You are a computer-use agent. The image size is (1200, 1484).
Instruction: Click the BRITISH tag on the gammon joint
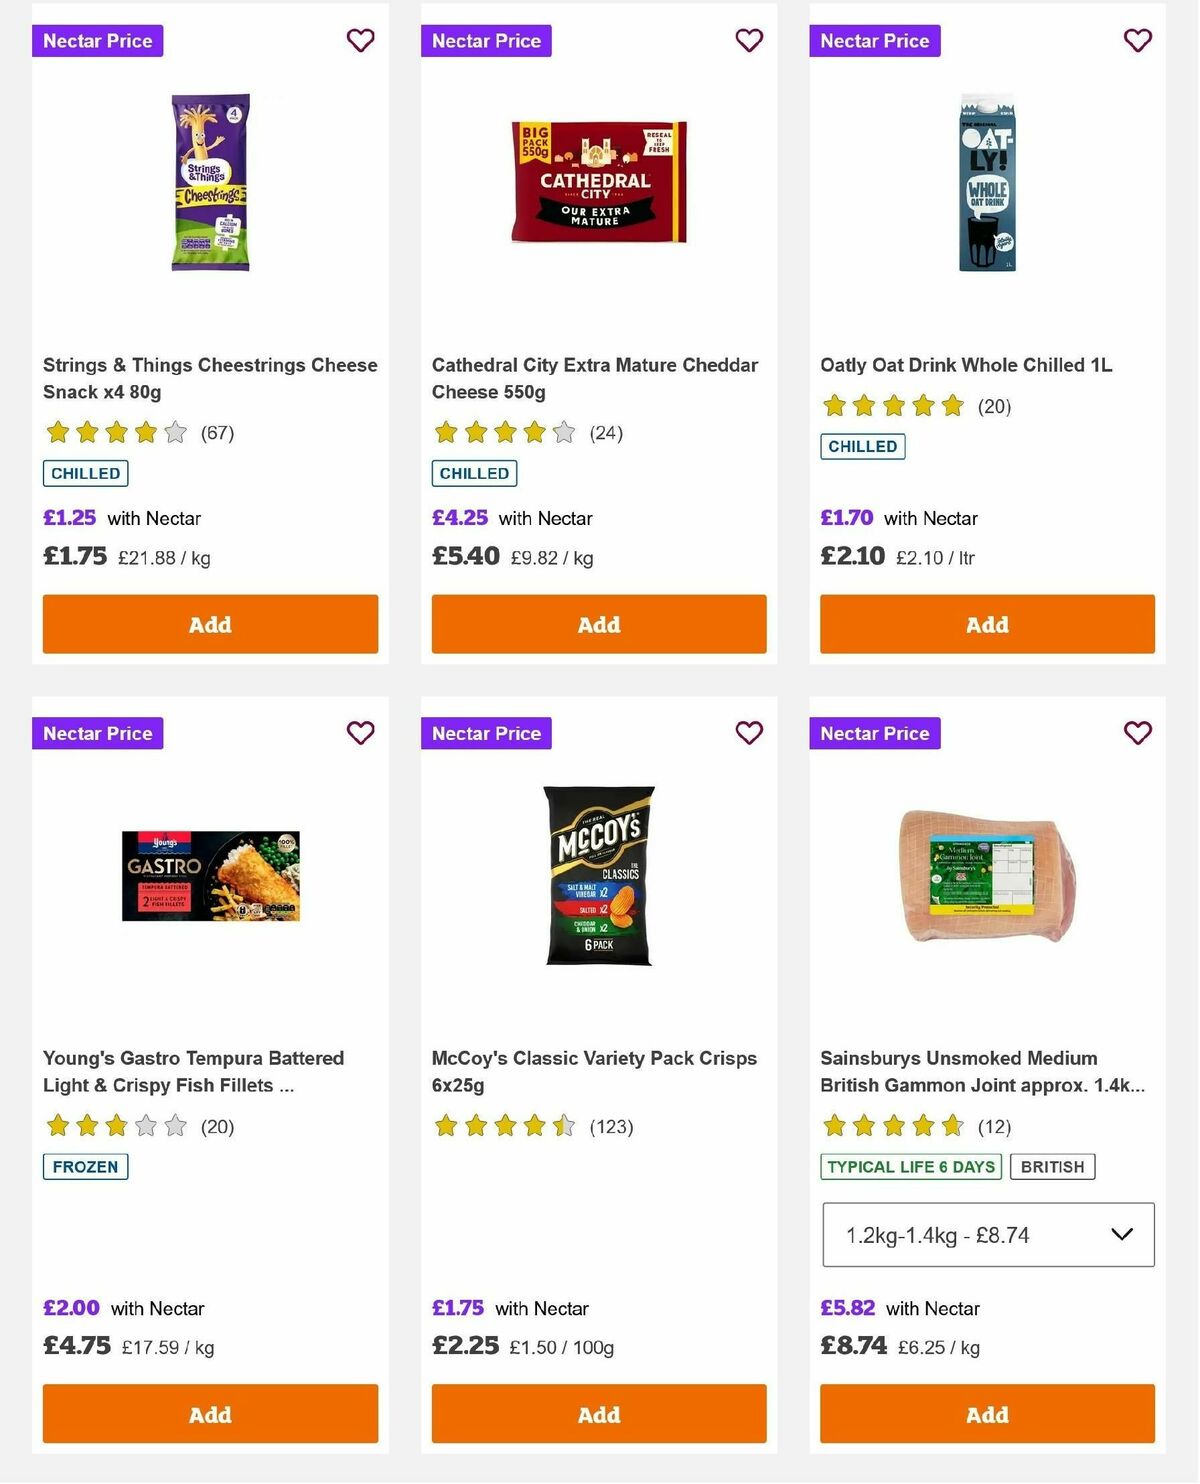click(x=1052, y=1166)
